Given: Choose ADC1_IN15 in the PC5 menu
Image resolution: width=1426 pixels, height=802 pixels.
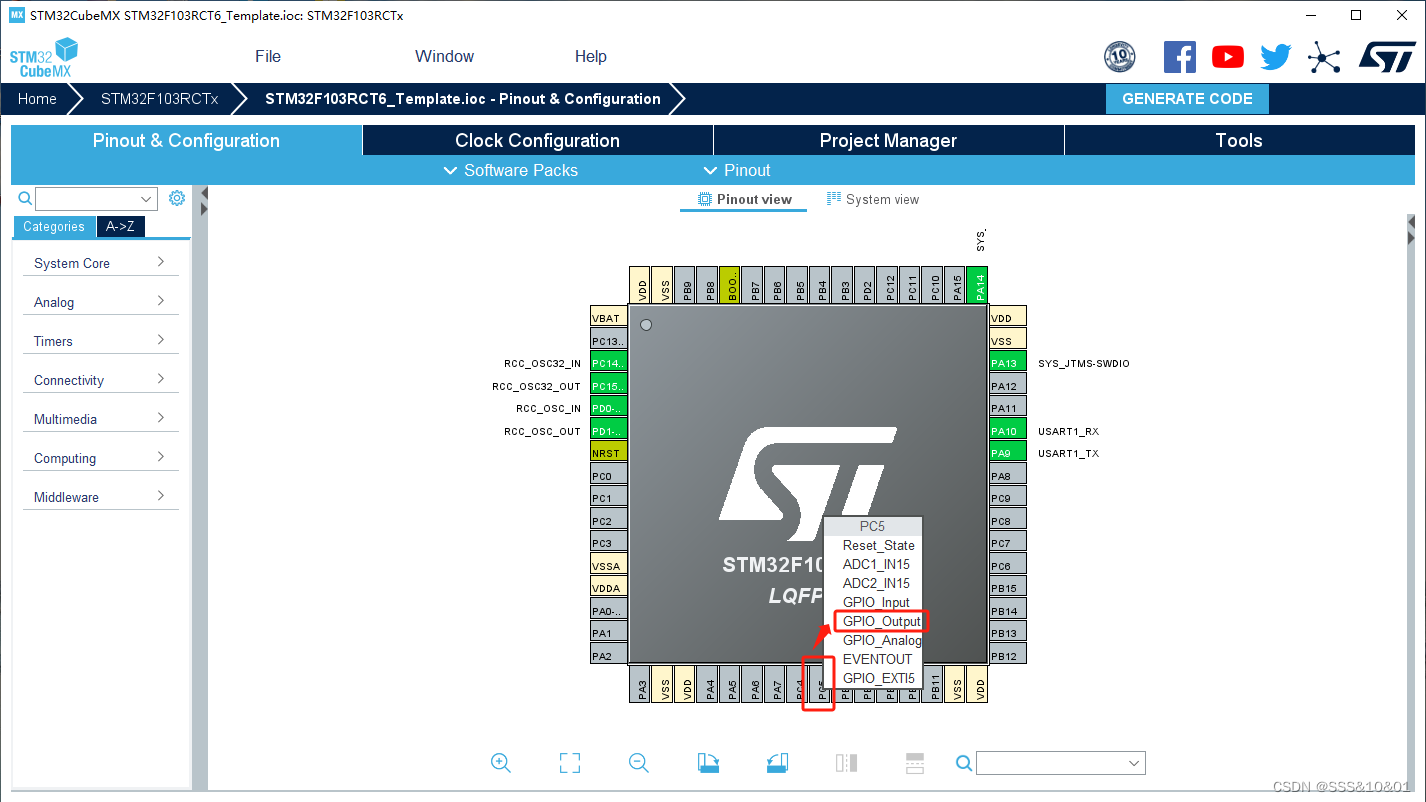Looking at the screenshot, I should [876, 564].
